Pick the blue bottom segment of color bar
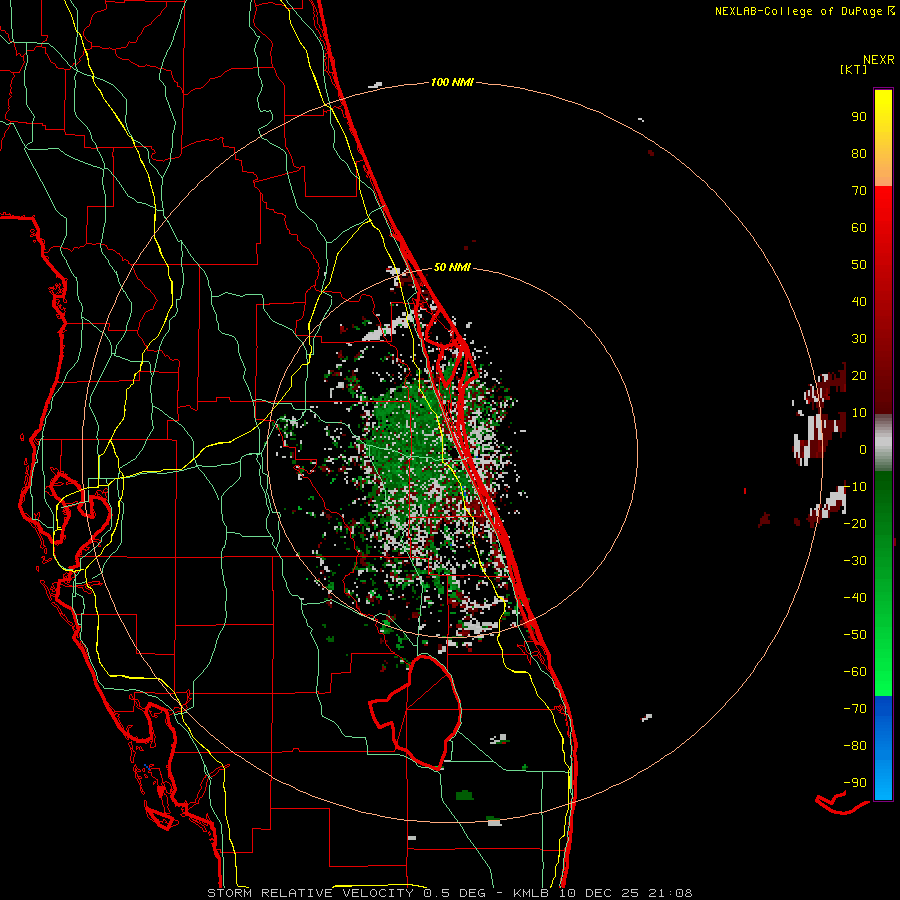The height and width of the screenshot is (900, 900). click(883, 748)
